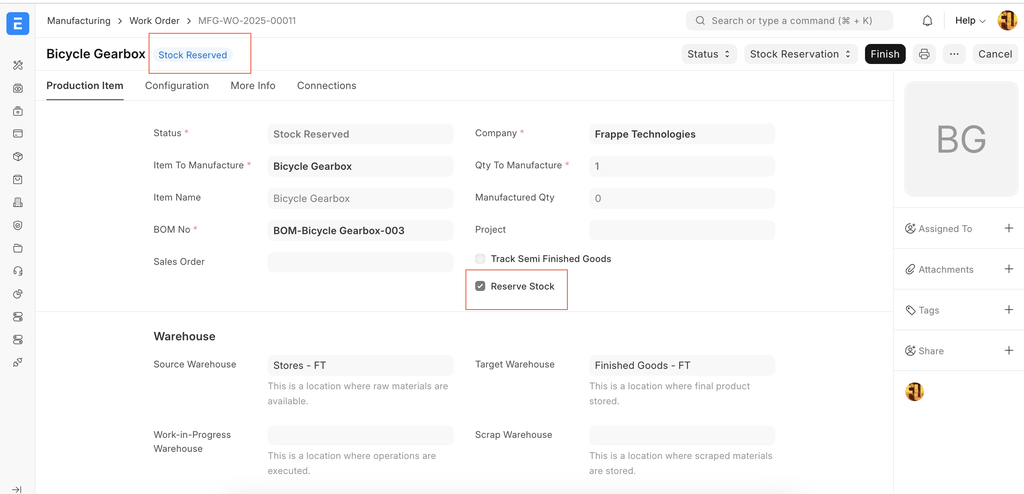The width and height of the screenshot is (1024, 494).
Task: Click the printer icon
Action: coord(924,54)
